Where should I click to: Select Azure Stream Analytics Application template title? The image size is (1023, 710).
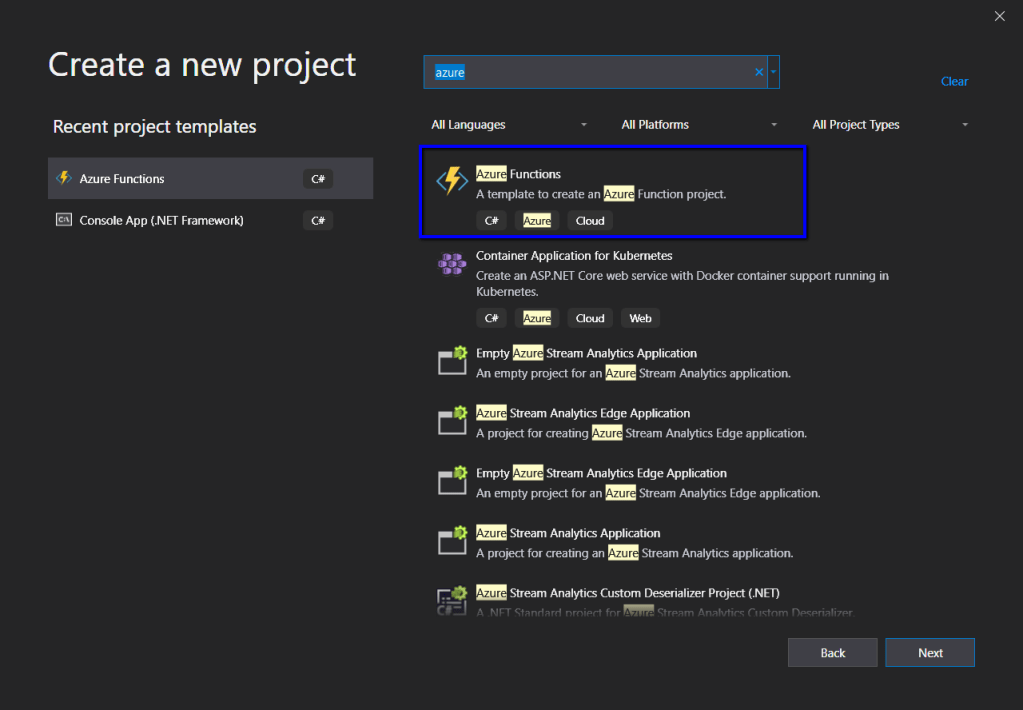tap(568, 533)
